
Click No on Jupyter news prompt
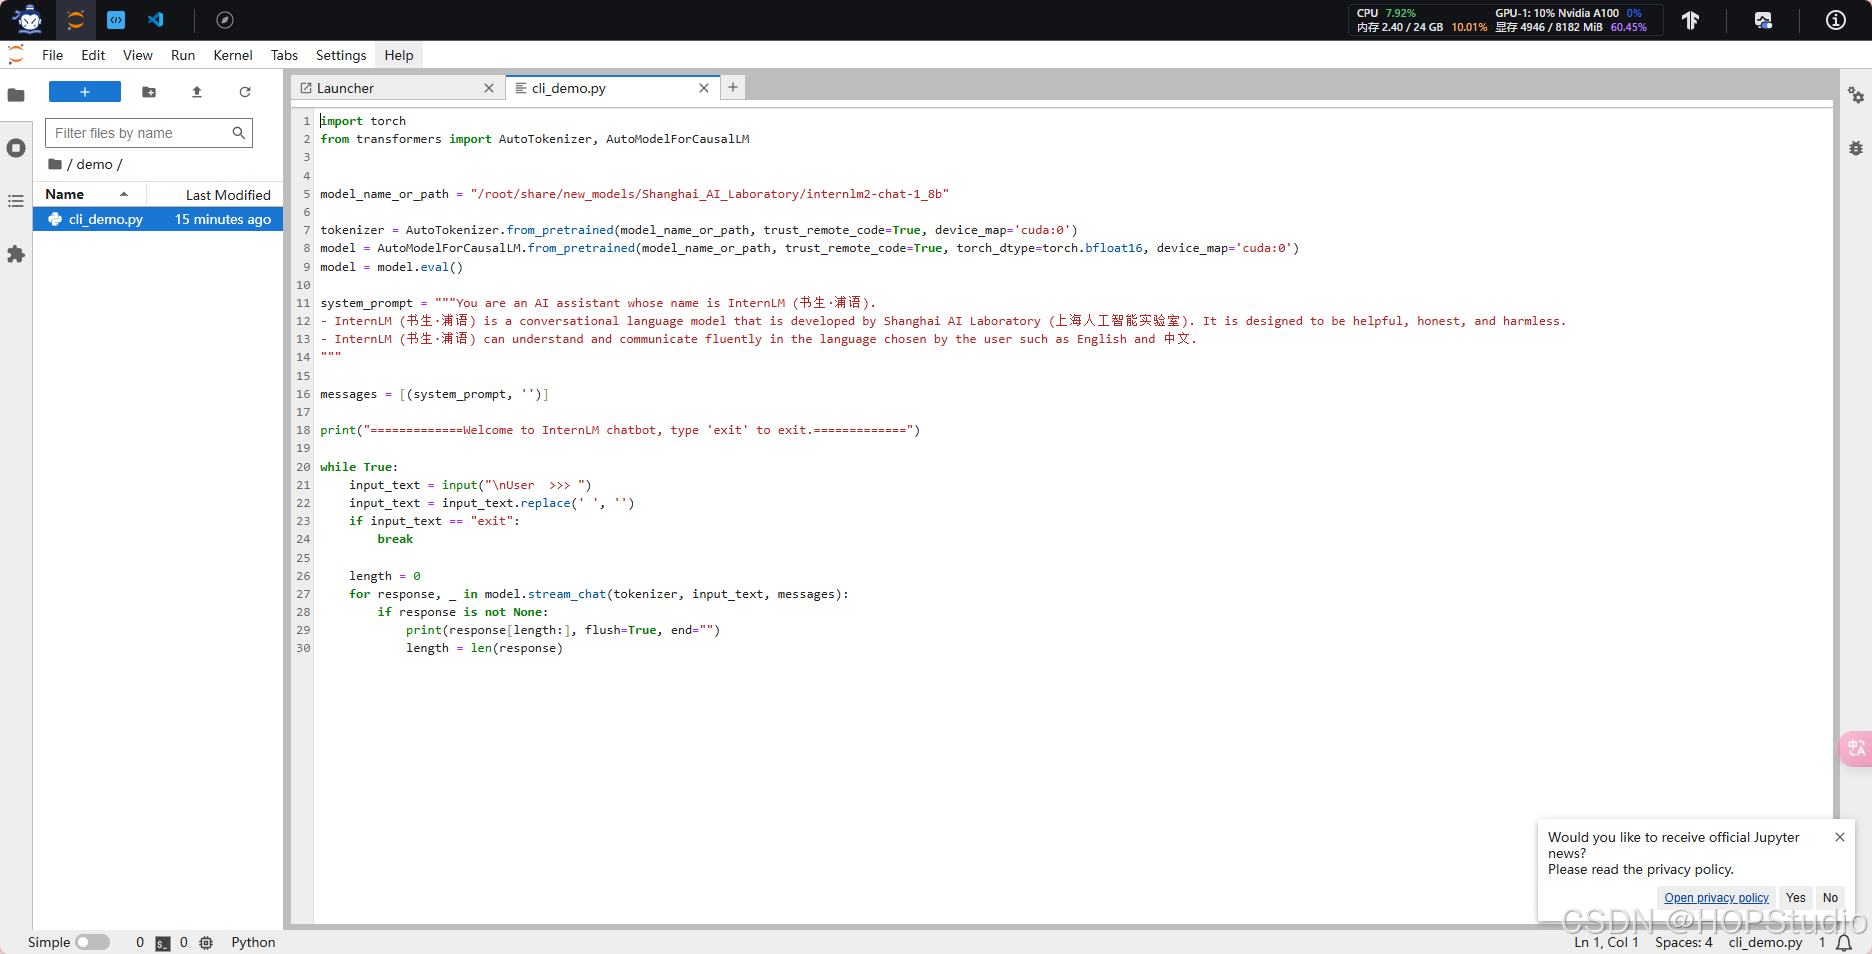click(1830, 898)
